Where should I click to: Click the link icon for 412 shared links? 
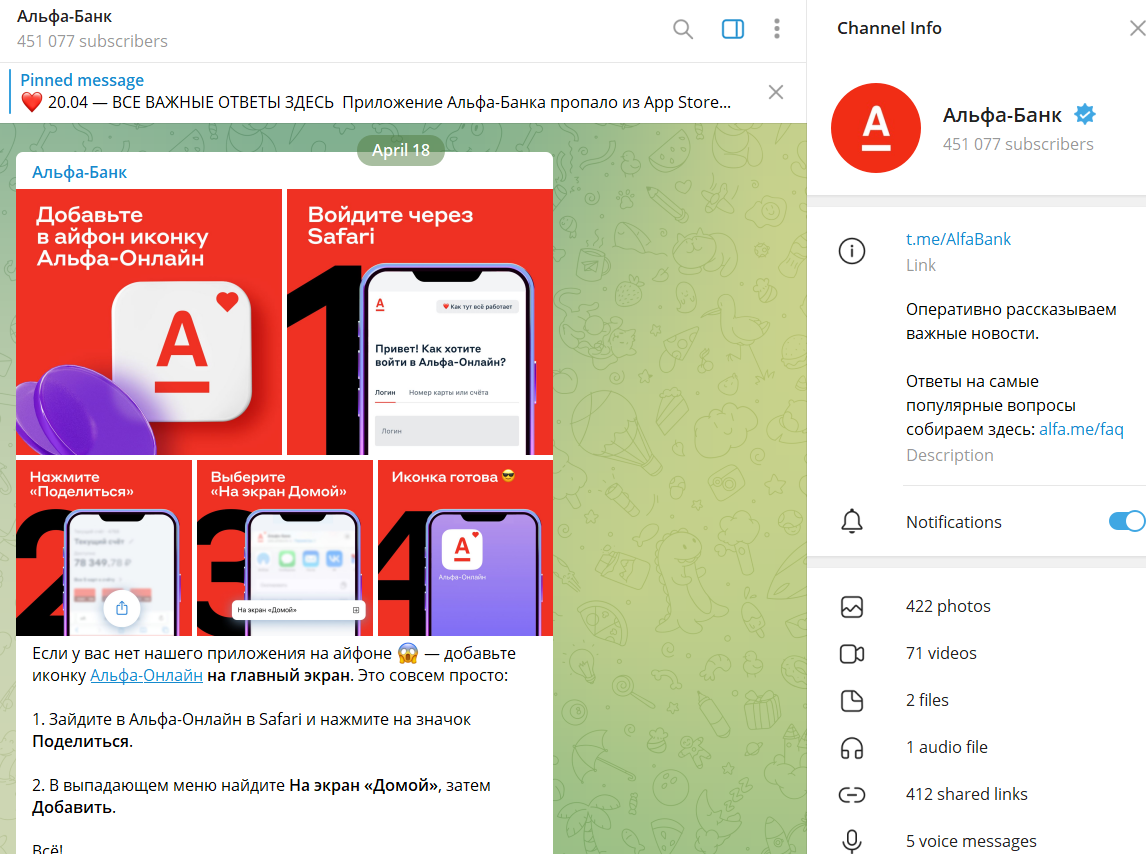(852, 794)
